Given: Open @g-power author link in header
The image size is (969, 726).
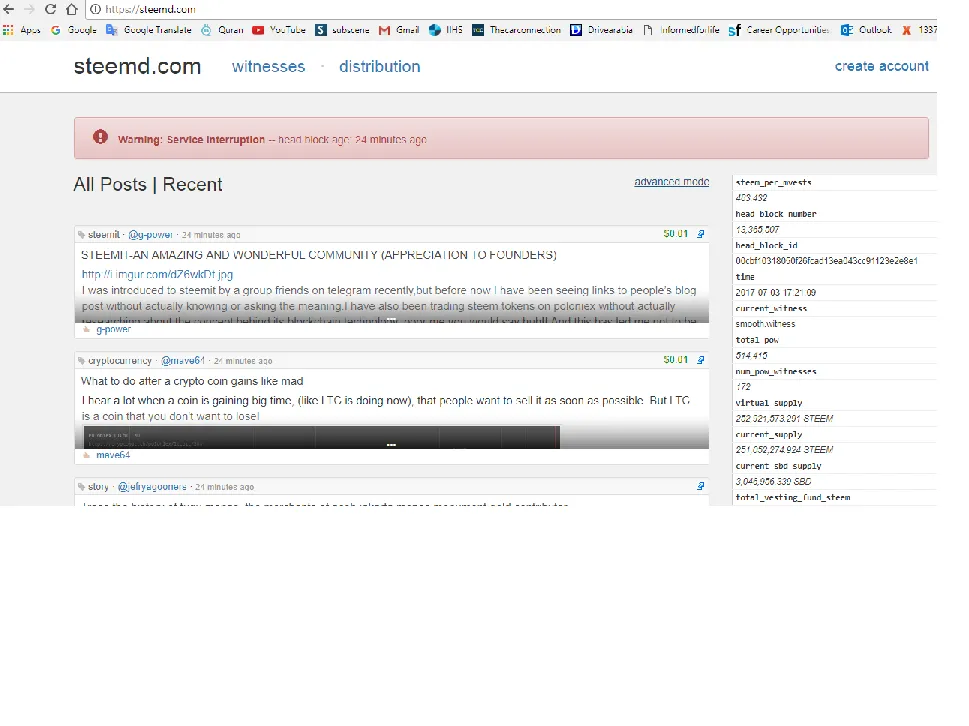Looking at the screenshot, I should point(150,235).
